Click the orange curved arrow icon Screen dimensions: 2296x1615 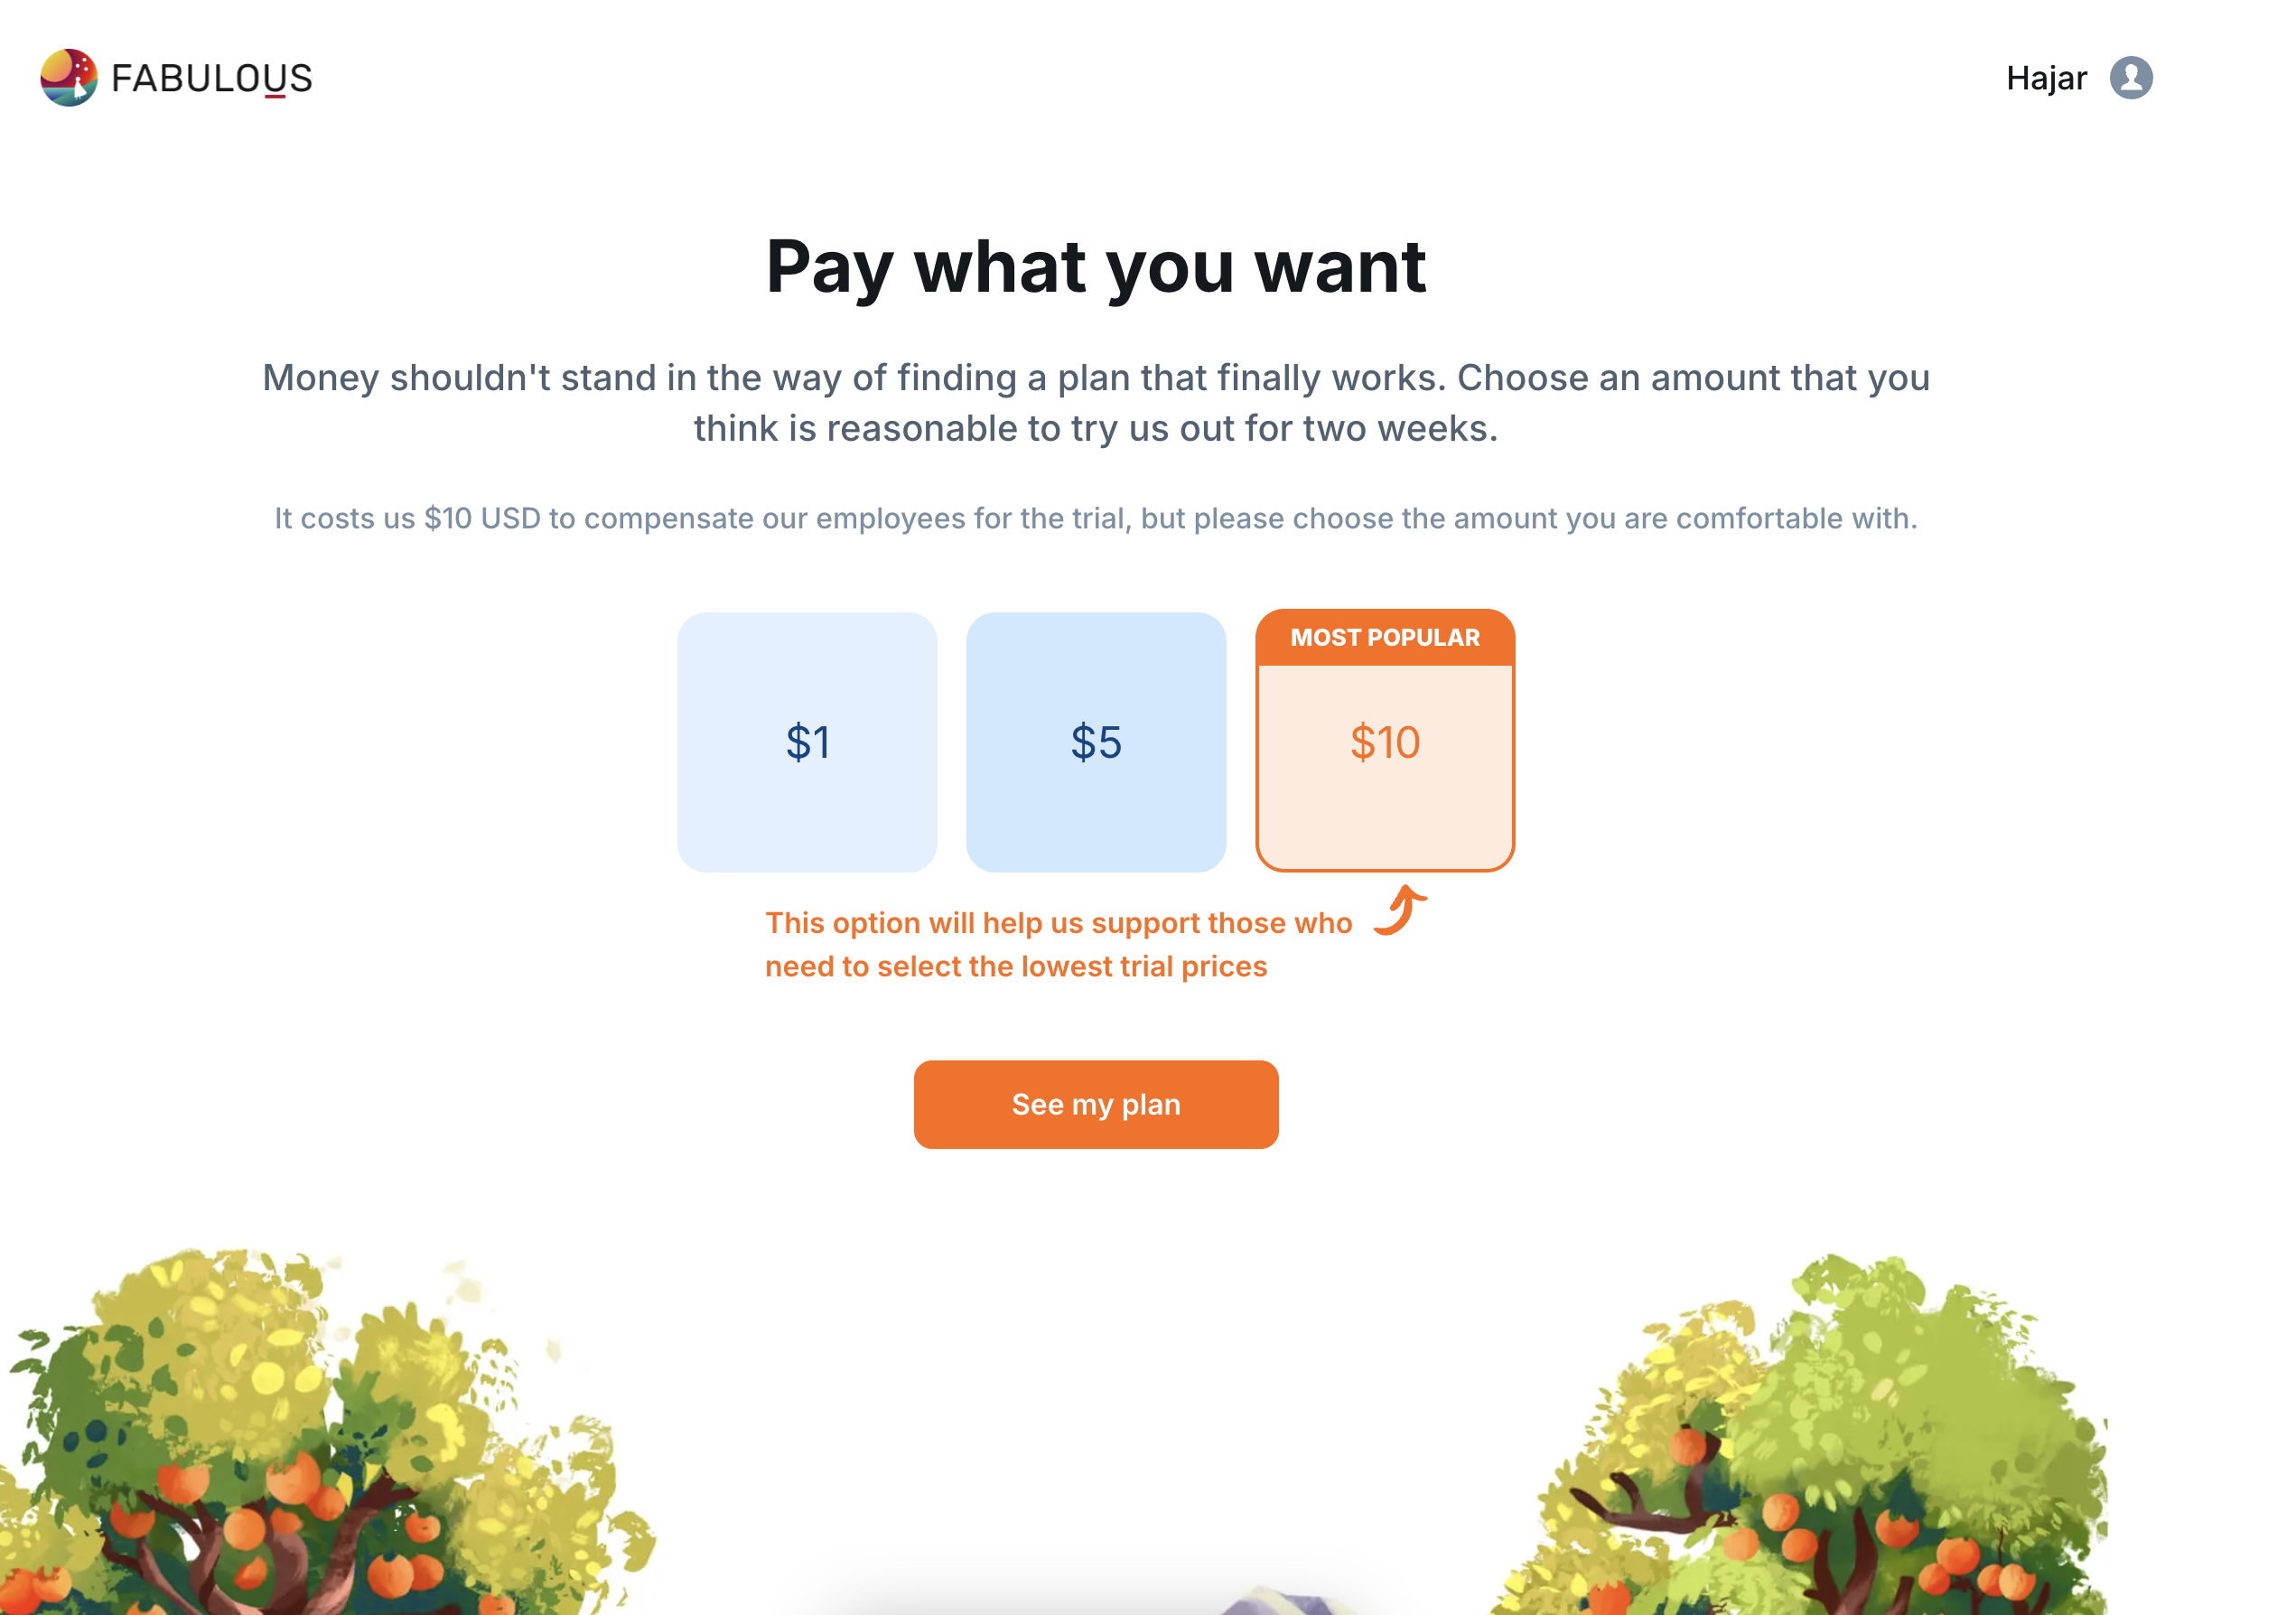1400,910
